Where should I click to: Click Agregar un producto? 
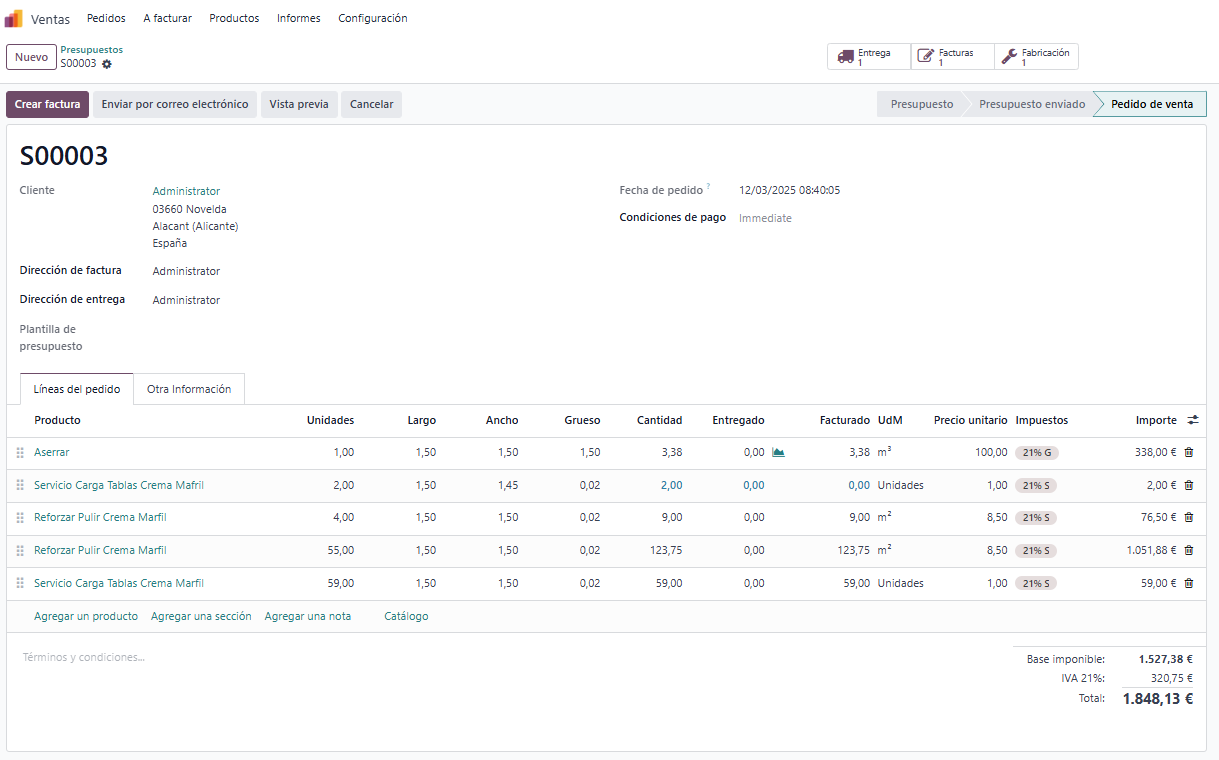[x=86, y=616]
